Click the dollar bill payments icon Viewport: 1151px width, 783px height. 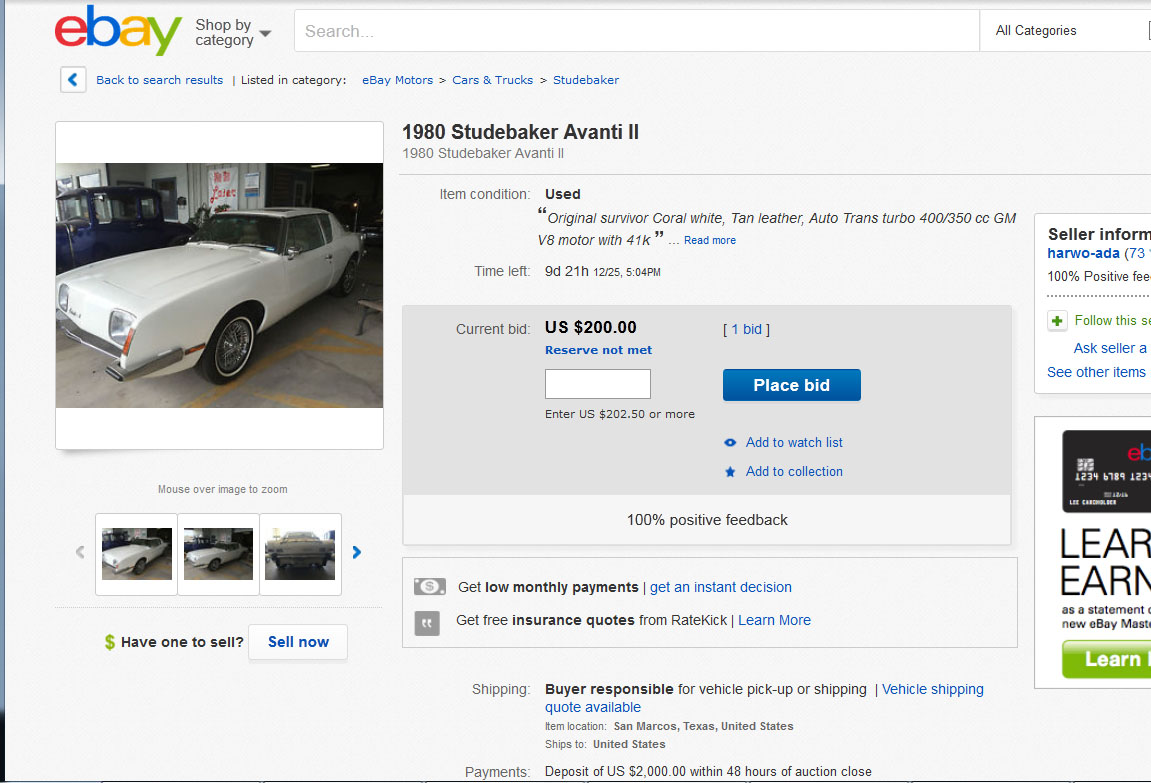pos(429,587)
